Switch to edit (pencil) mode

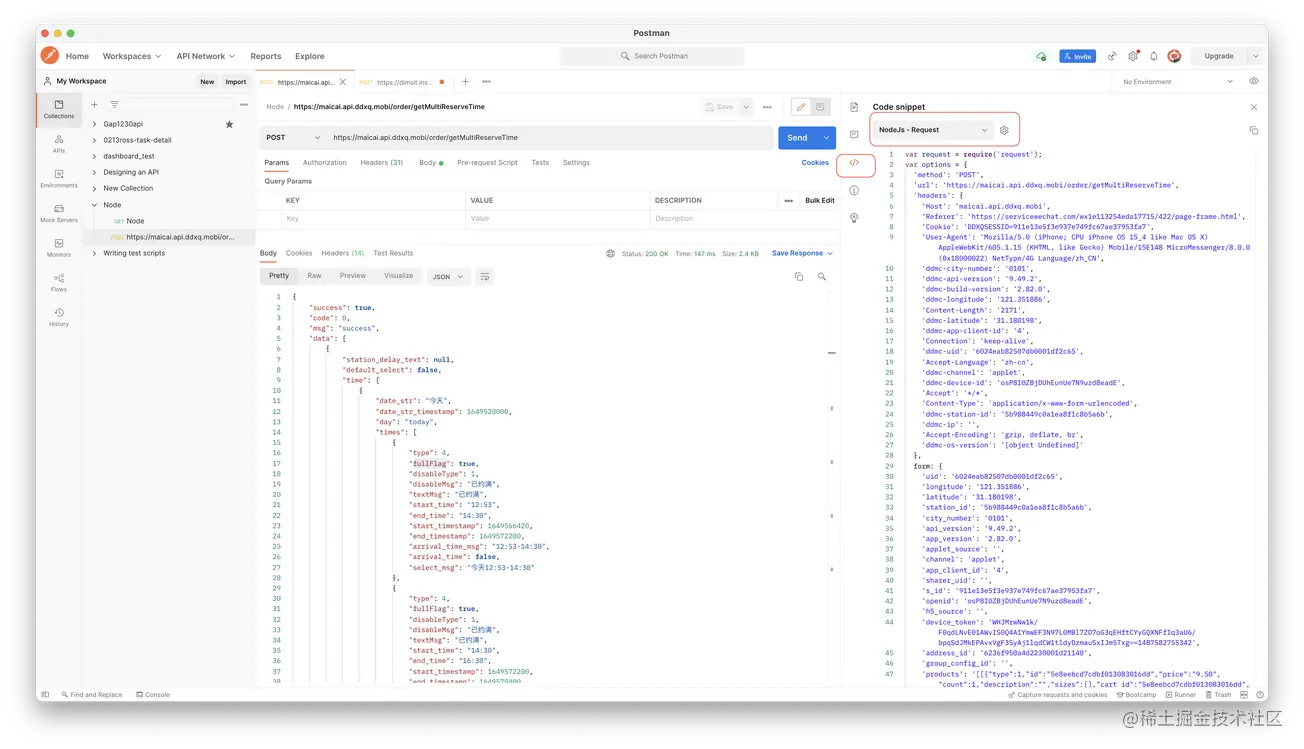point(801,107)
